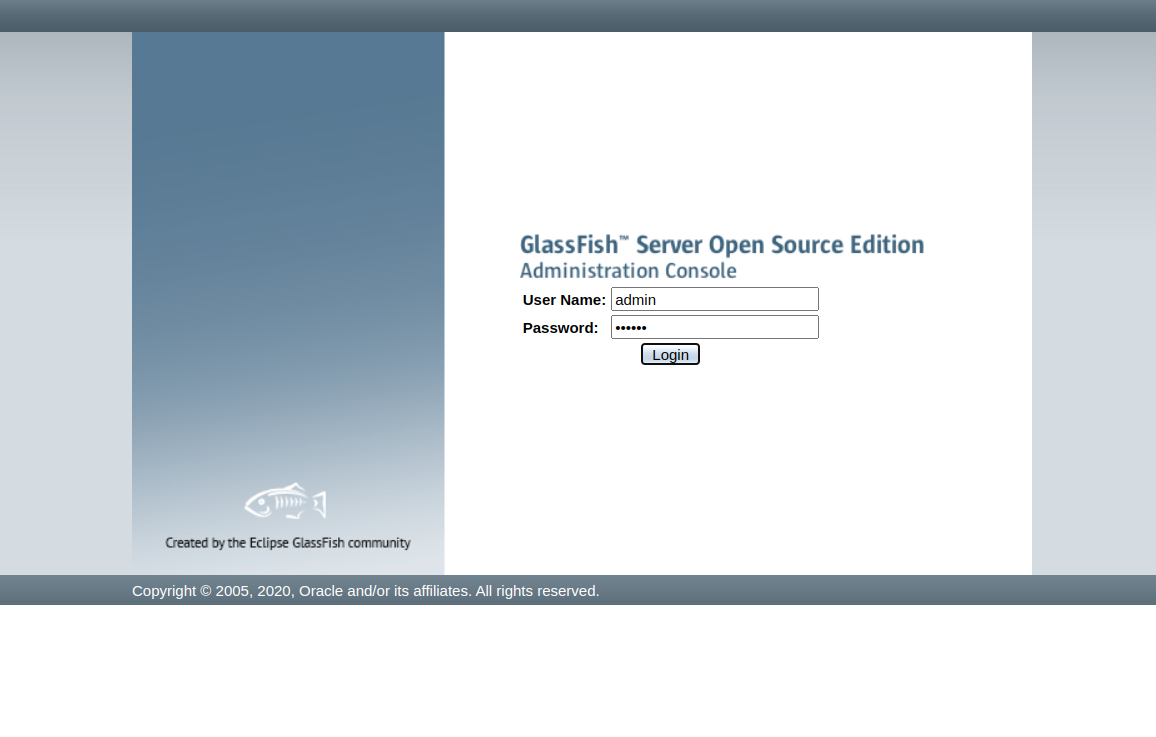Click the "User Name:" label
Screen dimensions: 1156x737
tap(564, 300)
